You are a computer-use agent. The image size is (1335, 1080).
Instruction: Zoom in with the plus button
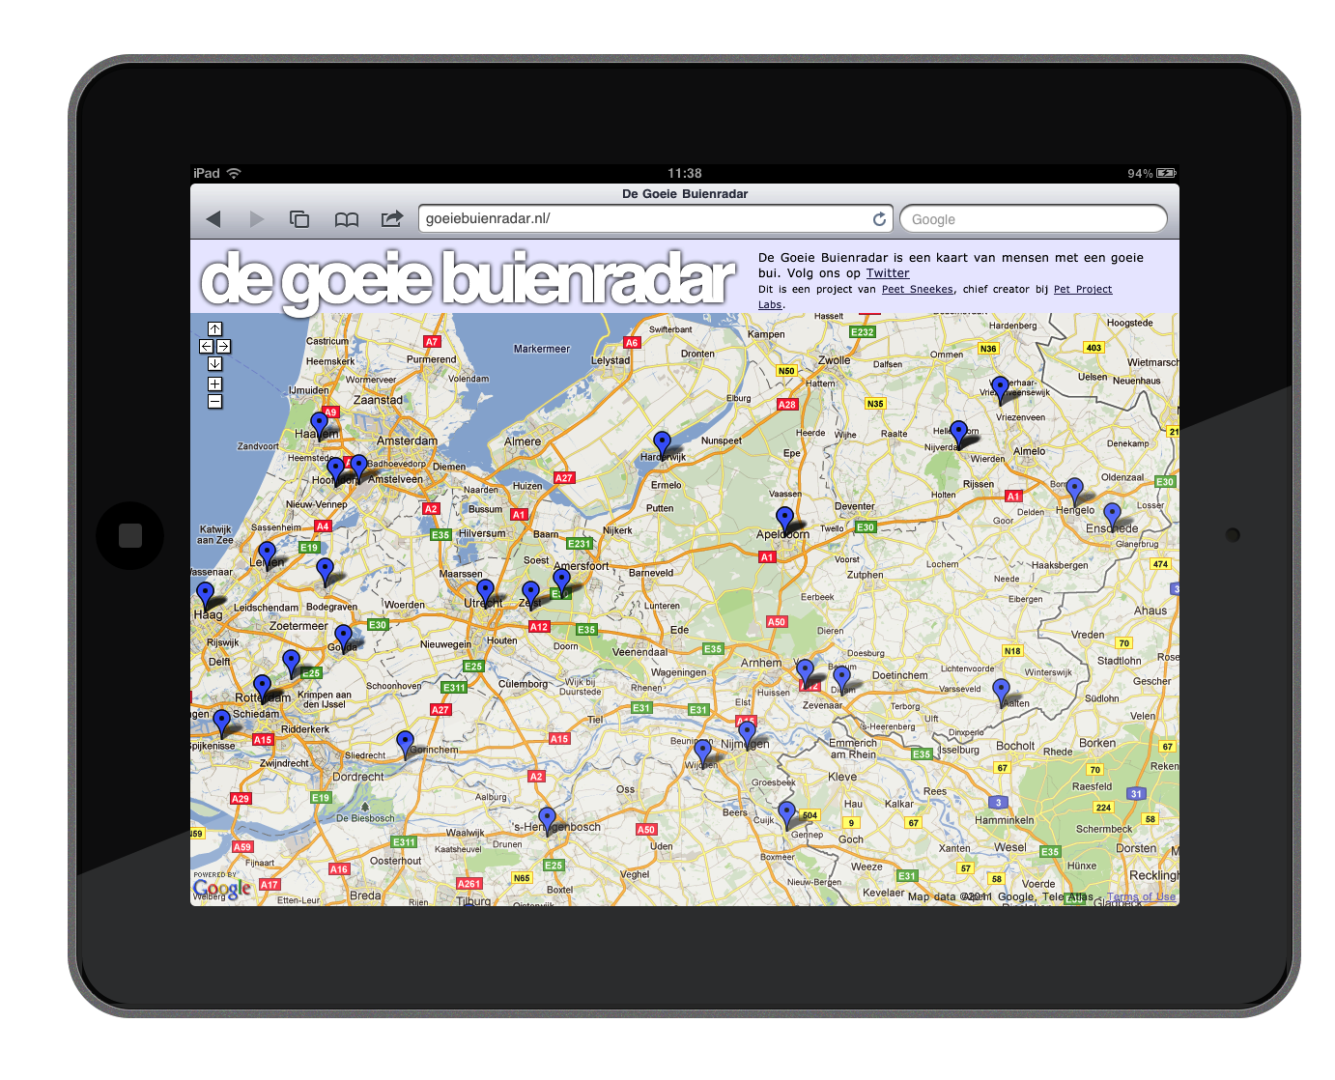tap(215, 384)
